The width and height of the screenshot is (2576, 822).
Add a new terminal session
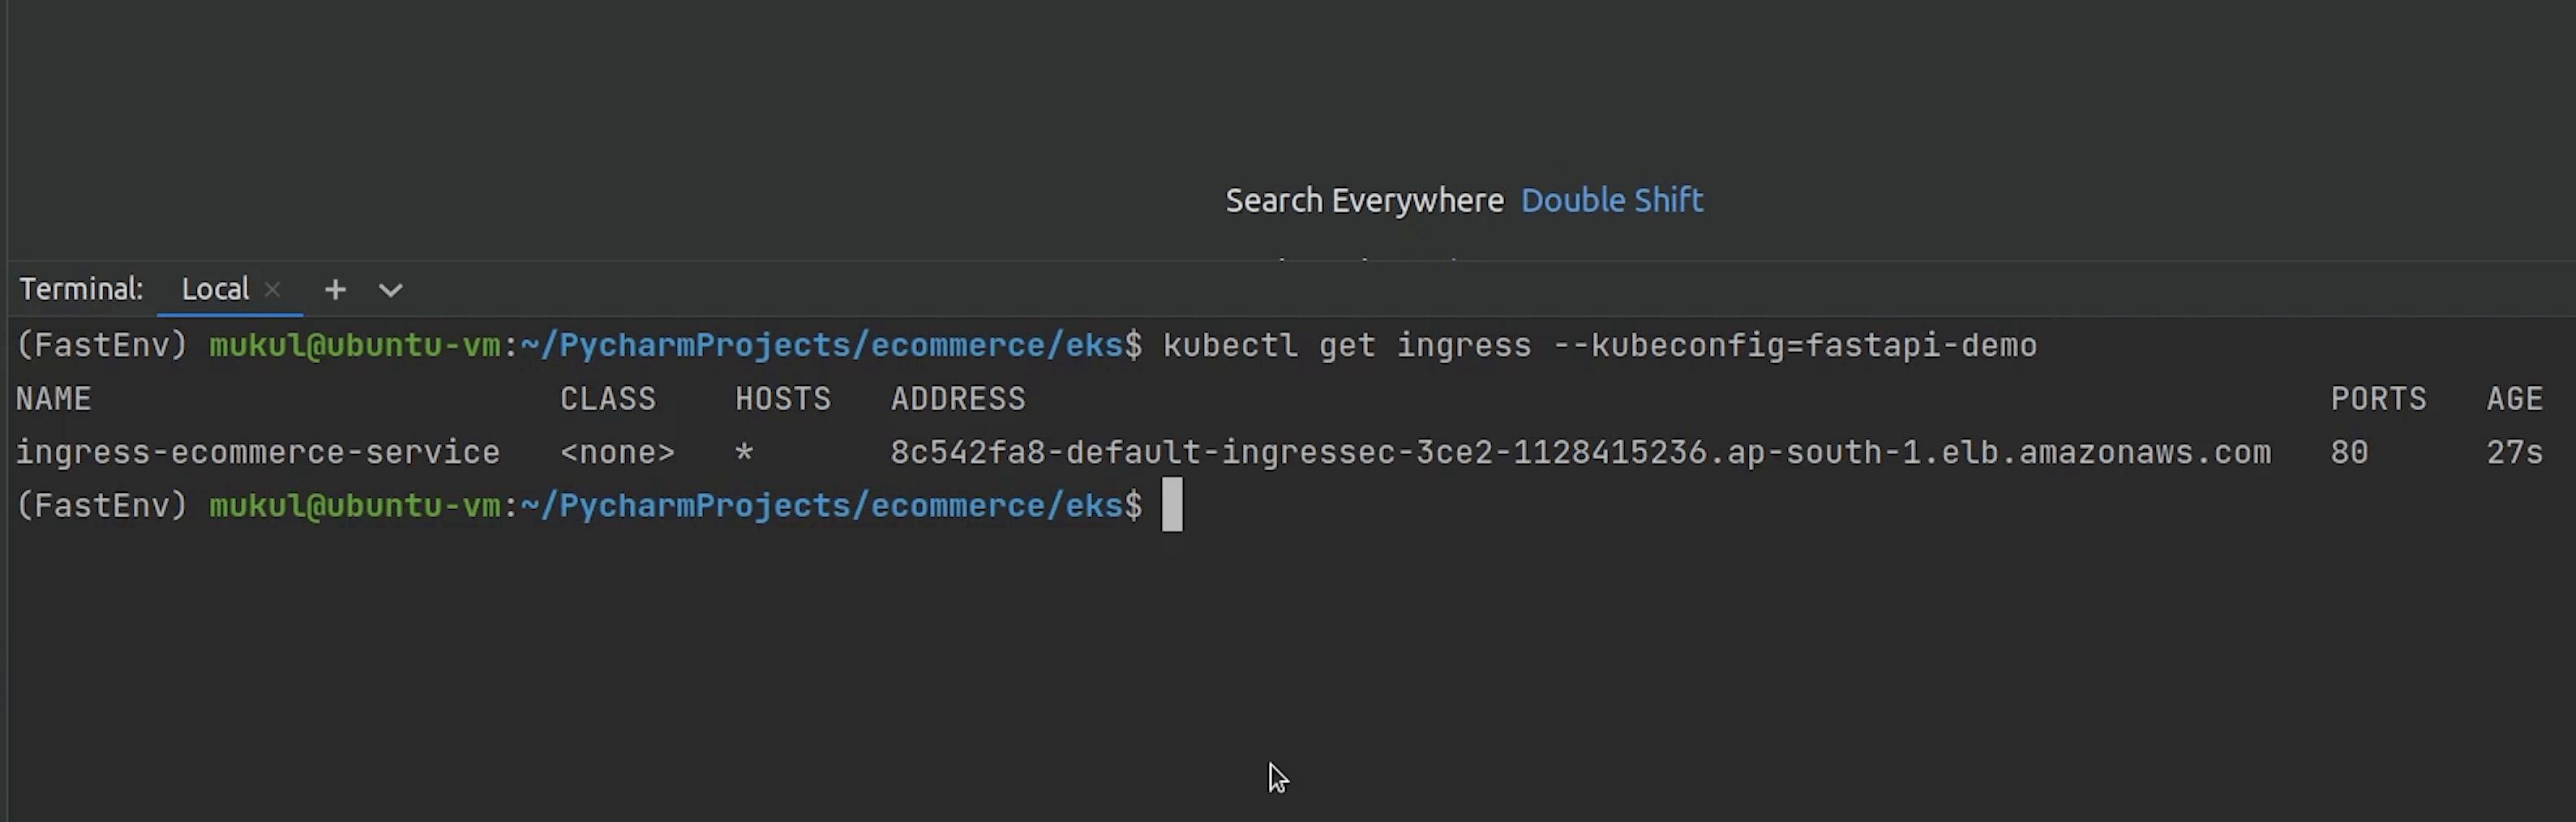[x=335, y=290]
